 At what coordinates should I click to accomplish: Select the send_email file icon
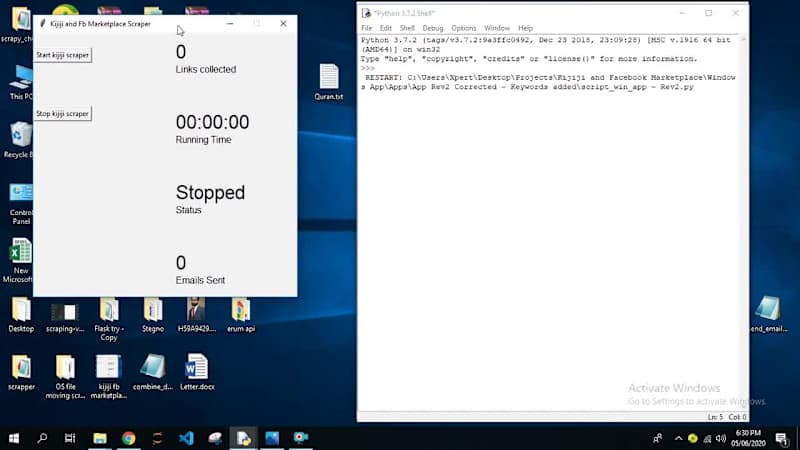point(768,315)
